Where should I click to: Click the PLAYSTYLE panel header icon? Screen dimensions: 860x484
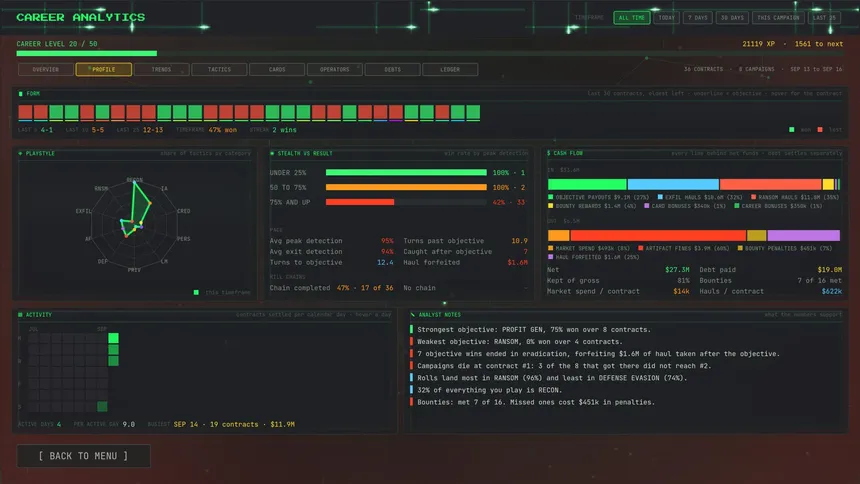click(21, 154)
